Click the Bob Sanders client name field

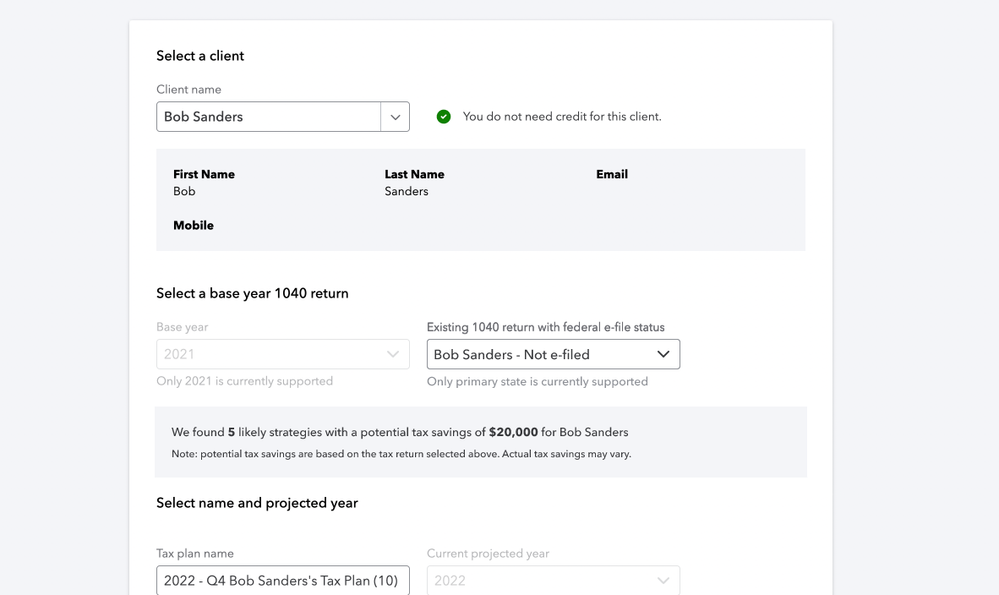(268, 117)
